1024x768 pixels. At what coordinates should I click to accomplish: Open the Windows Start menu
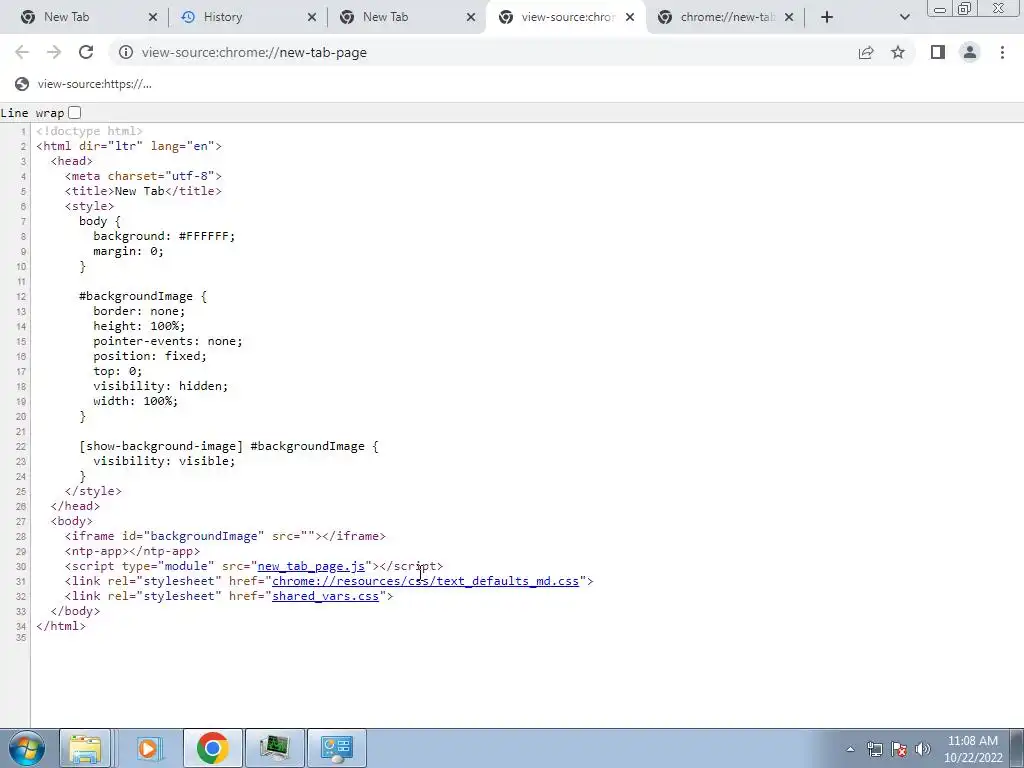click(27, 748)
